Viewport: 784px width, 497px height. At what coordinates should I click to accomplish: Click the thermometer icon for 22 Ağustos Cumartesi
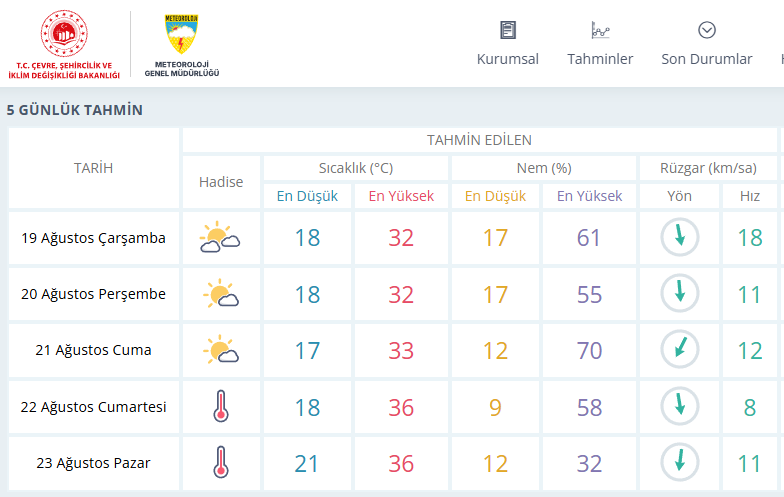point(221,406)
